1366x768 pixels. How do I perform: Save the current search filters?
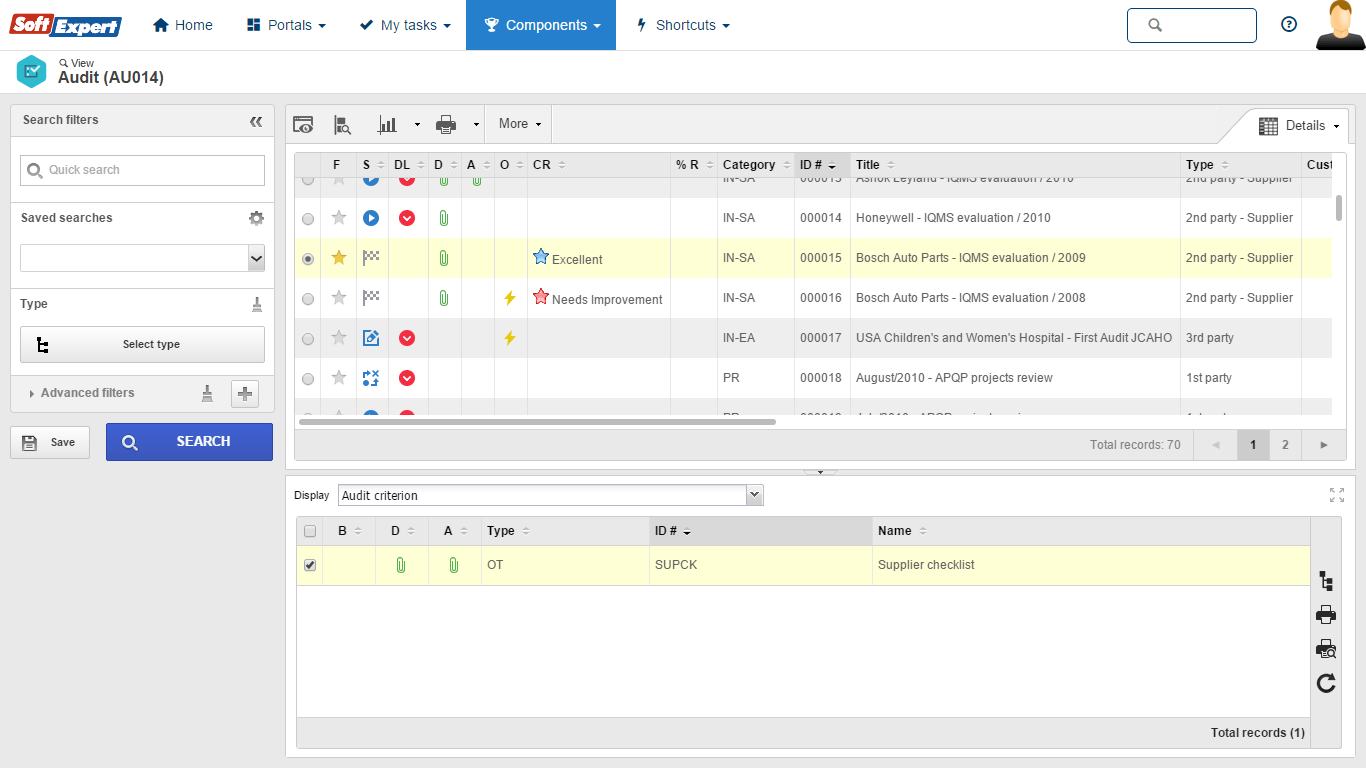[50, 442]
